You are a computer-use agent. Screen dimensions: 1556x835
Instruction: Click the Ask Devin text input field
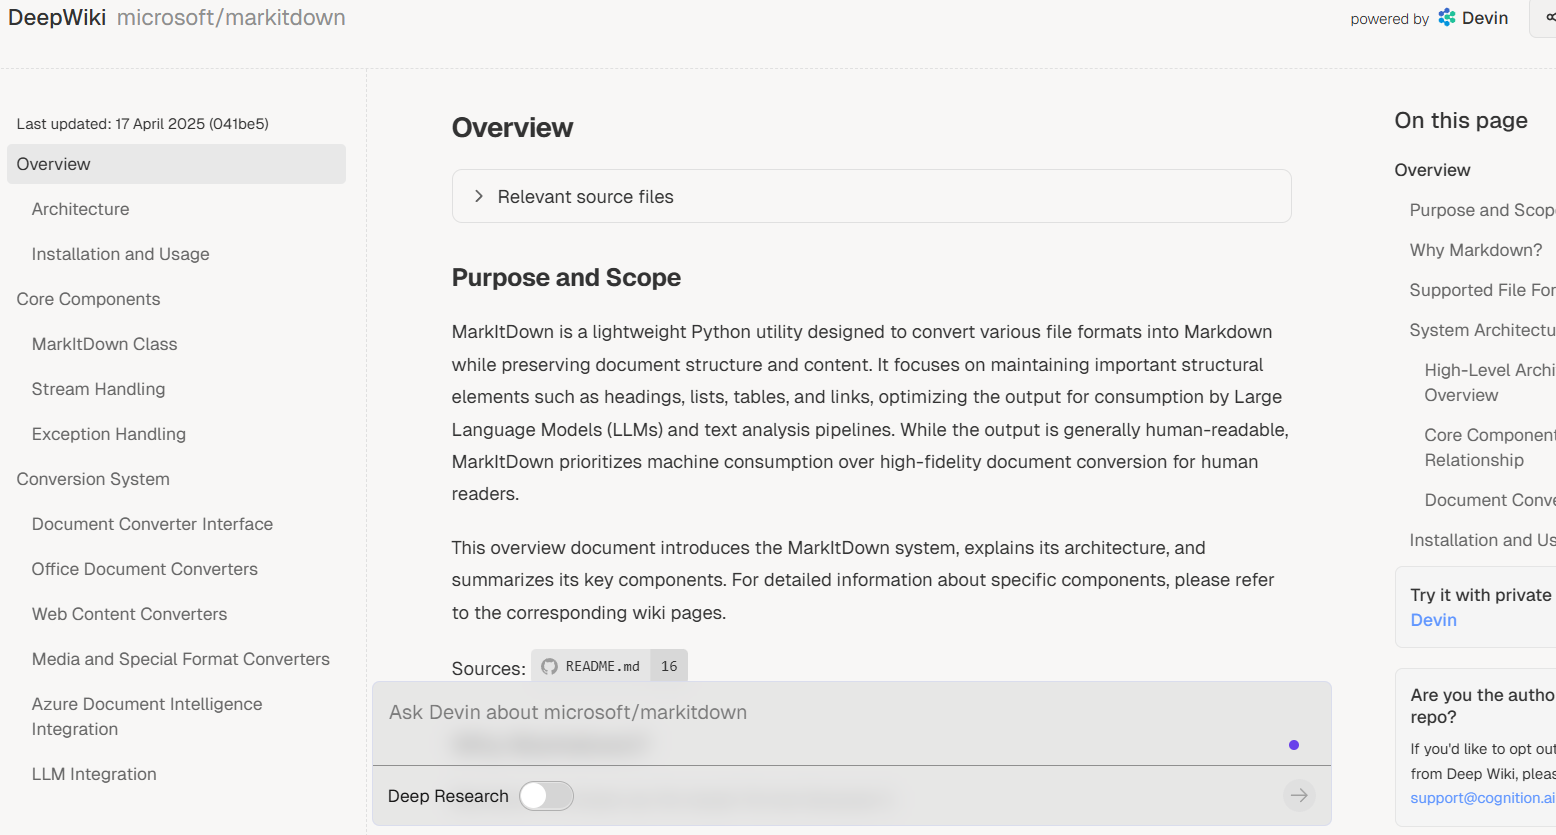[x=830, y=713]
